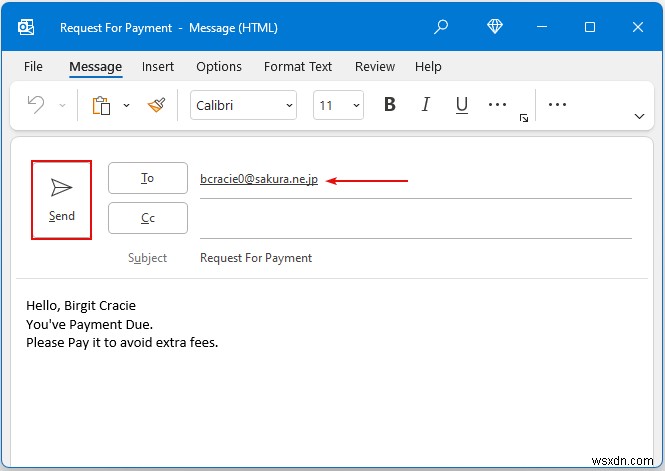Open the To recipients picker
665x471 pixels.
(x=148, y=178)
